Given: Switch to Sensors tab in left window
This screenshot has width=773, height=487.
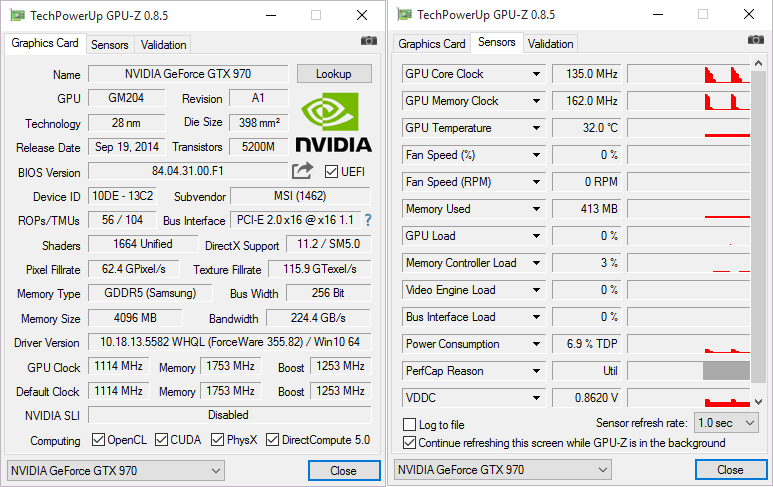Looking at the screenshot, I should click(109, 45).
